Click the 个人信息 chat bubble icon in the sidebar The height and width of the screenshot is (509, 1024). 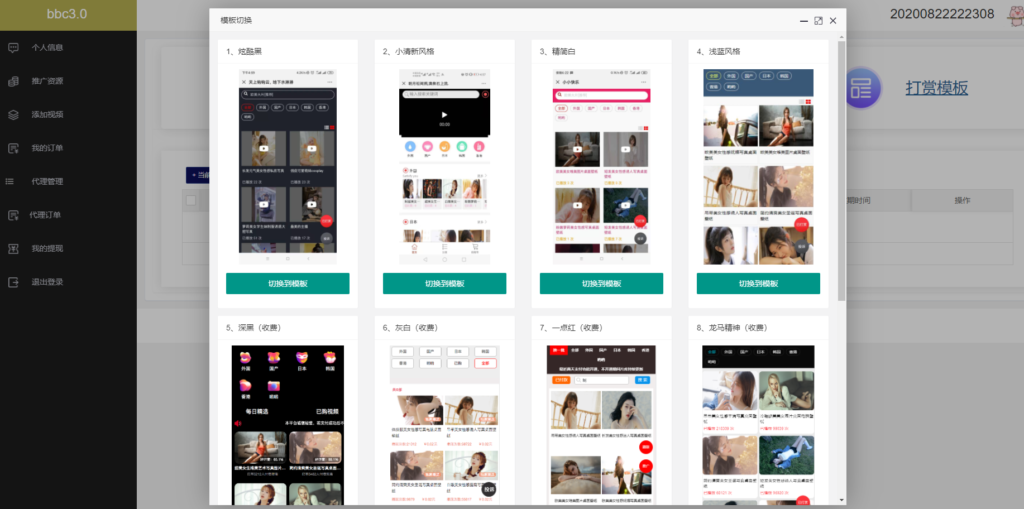tap(13, 47)
